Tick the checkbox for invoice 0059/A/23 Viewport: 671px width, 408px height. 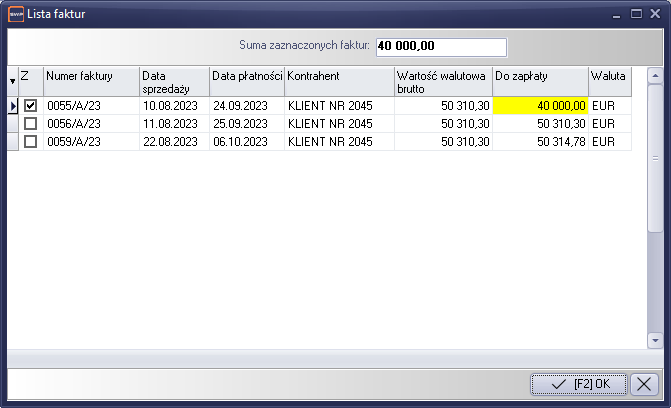(x=31, y=142)
